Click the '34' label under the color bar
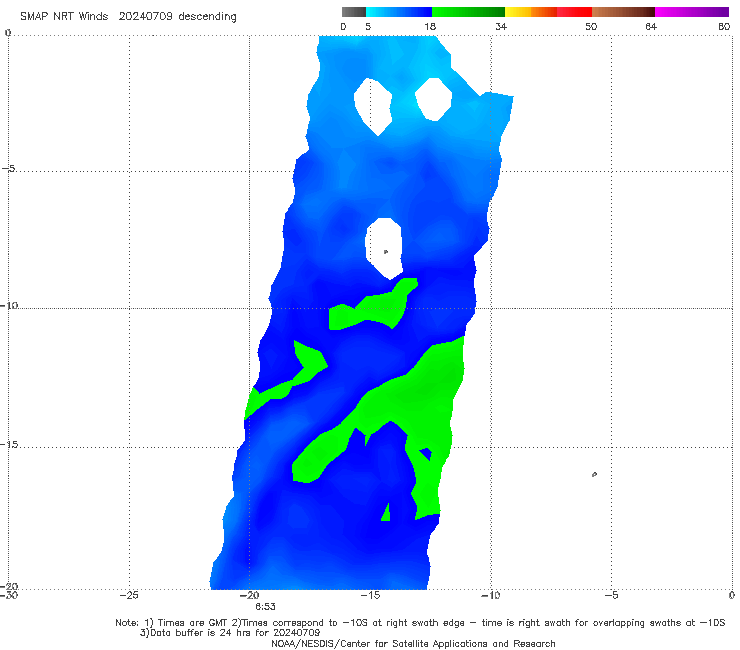The height and width of the screenshot is (650, 740). tap(501, 26)
